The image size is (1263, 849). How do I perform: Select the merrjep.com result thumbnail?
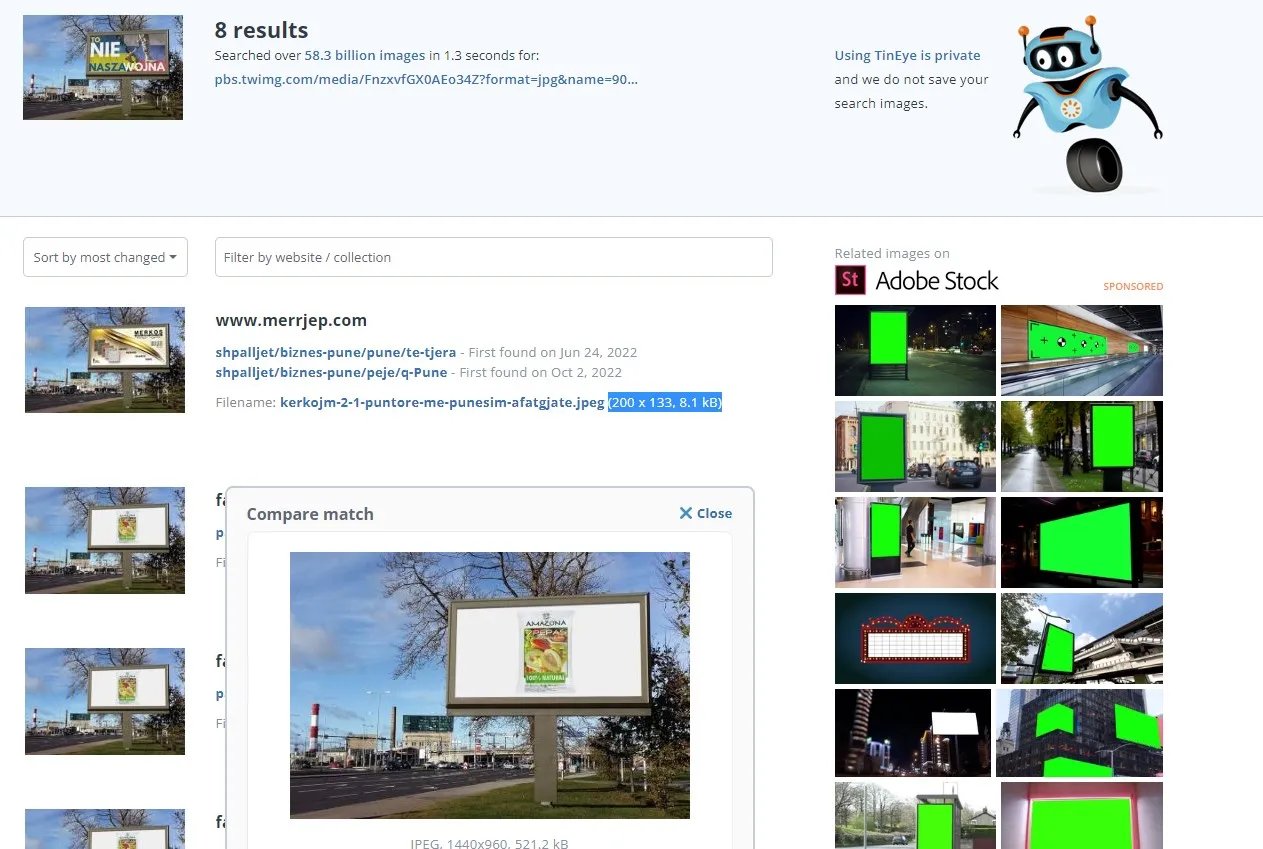[x=105, y=360]
